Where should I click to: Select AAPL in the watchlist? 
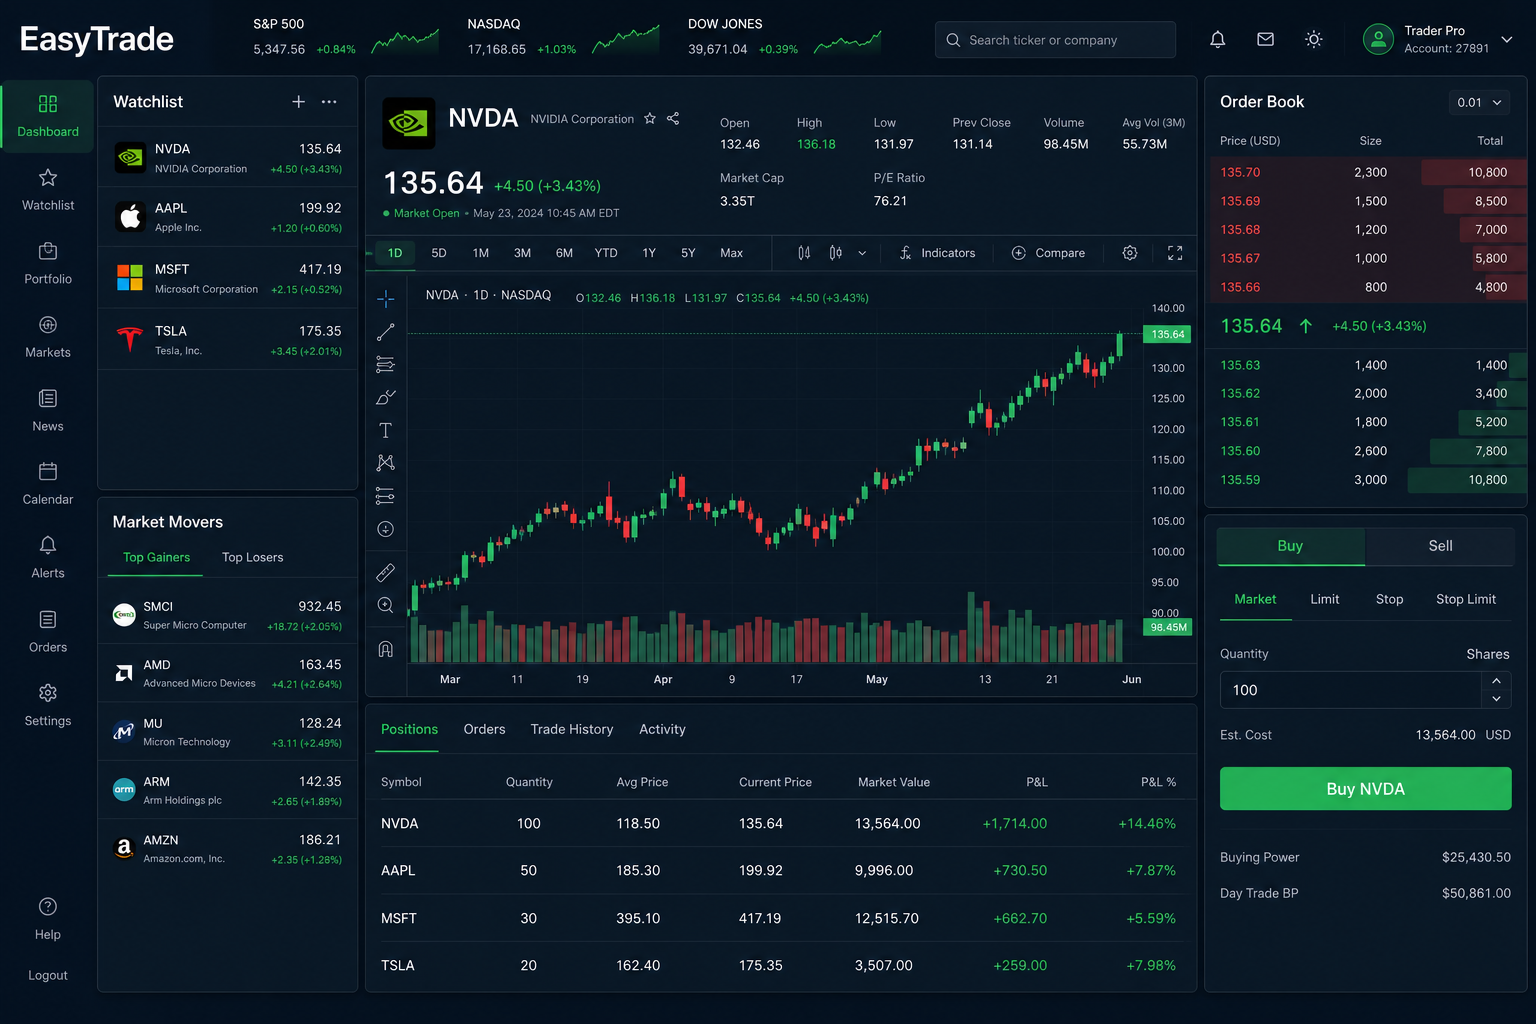click(x=228, y=217)
